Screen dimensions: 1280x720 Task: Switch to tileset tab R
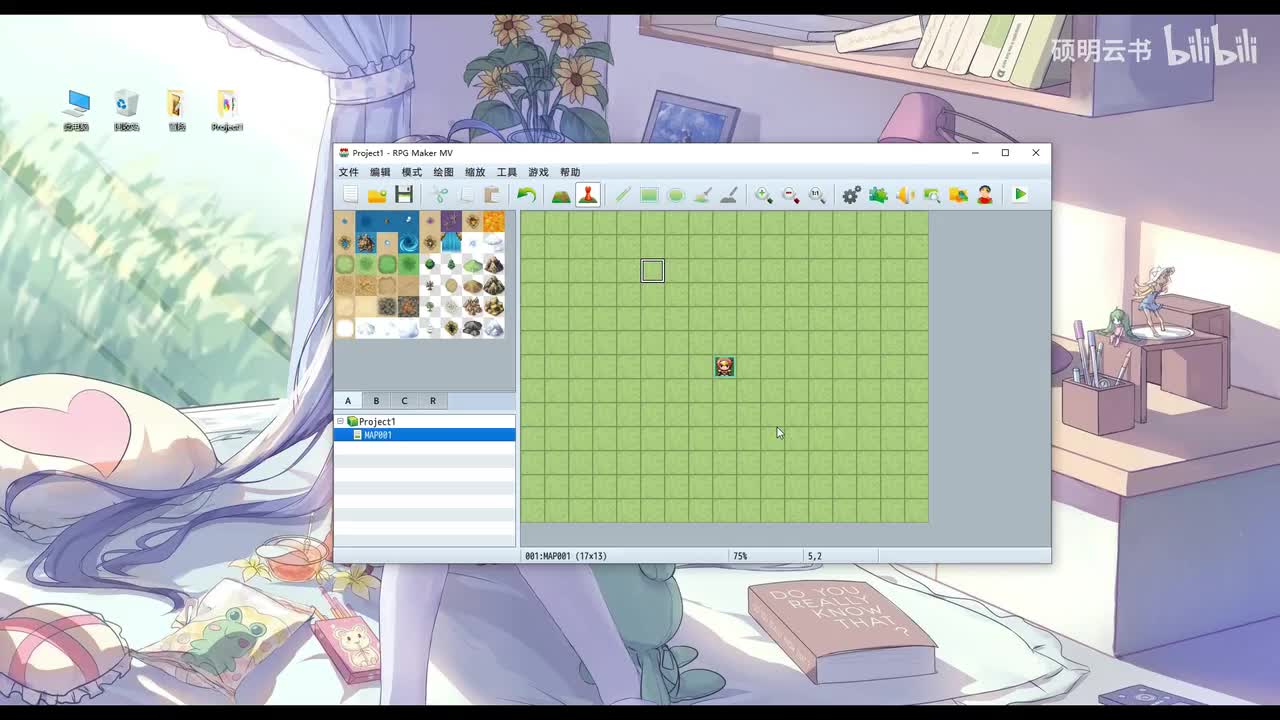pos(433,401)
